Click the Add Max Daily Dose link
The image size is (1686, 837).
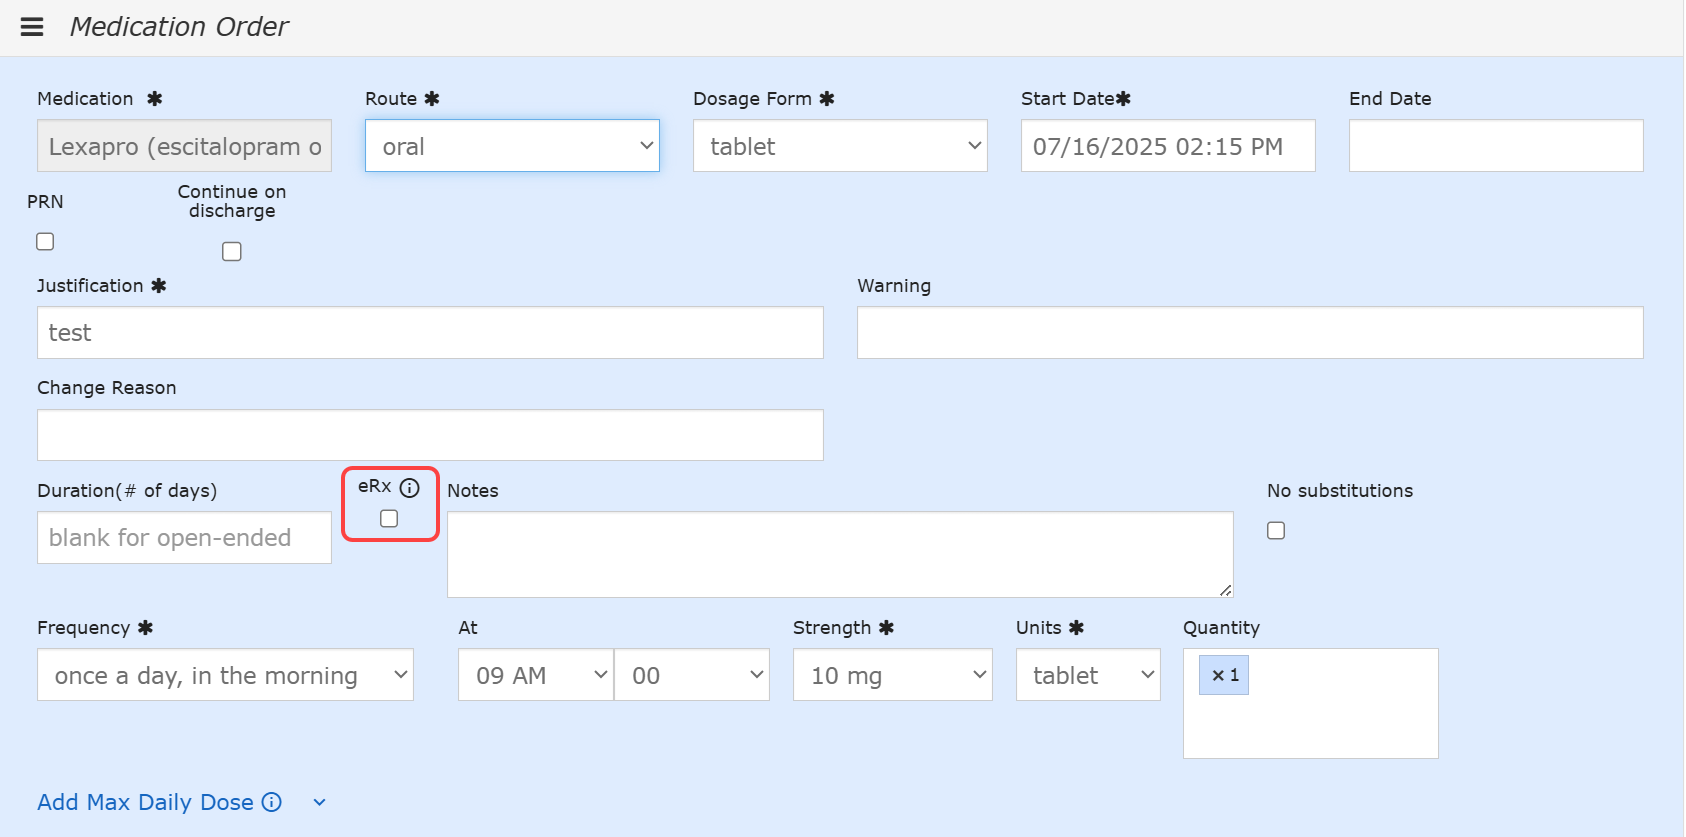(x=145, y=802)
